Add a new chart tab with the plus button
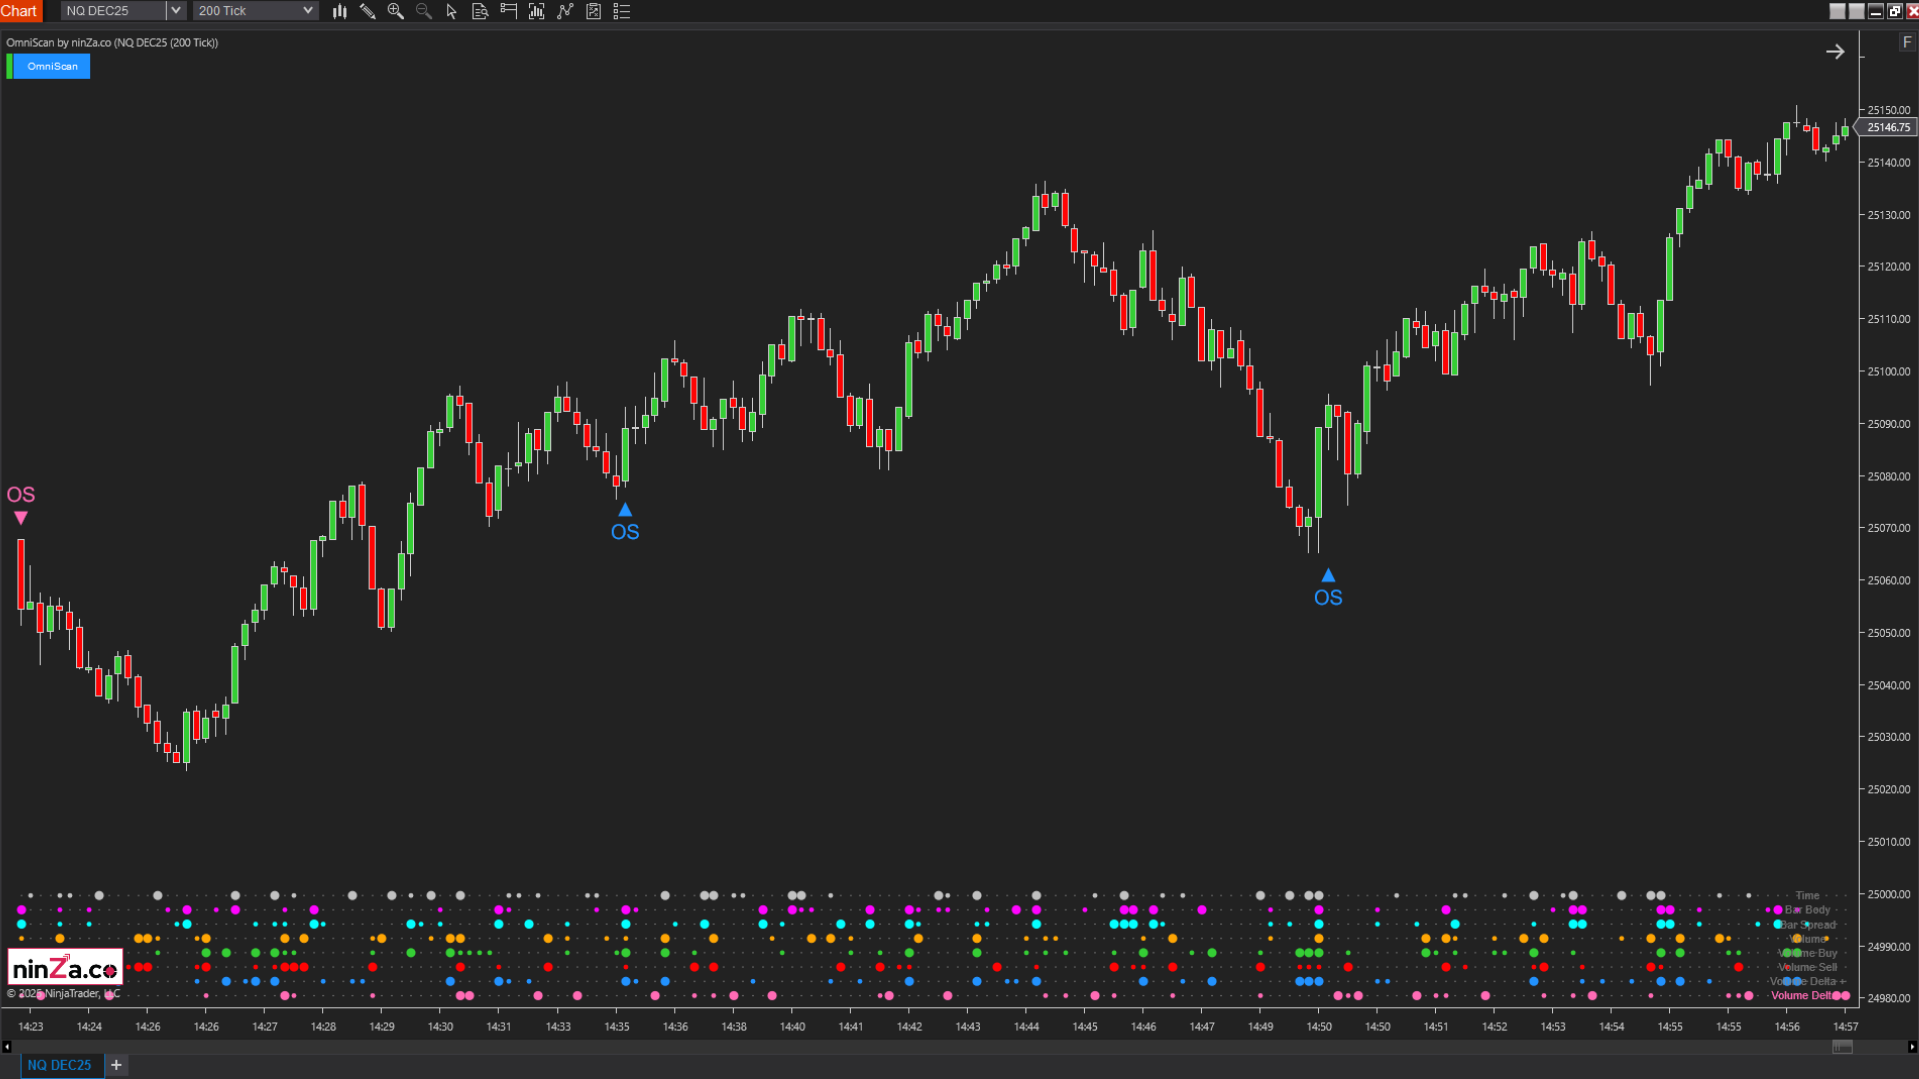This screenshot has height=1079, width=1919. (115, 1064)
